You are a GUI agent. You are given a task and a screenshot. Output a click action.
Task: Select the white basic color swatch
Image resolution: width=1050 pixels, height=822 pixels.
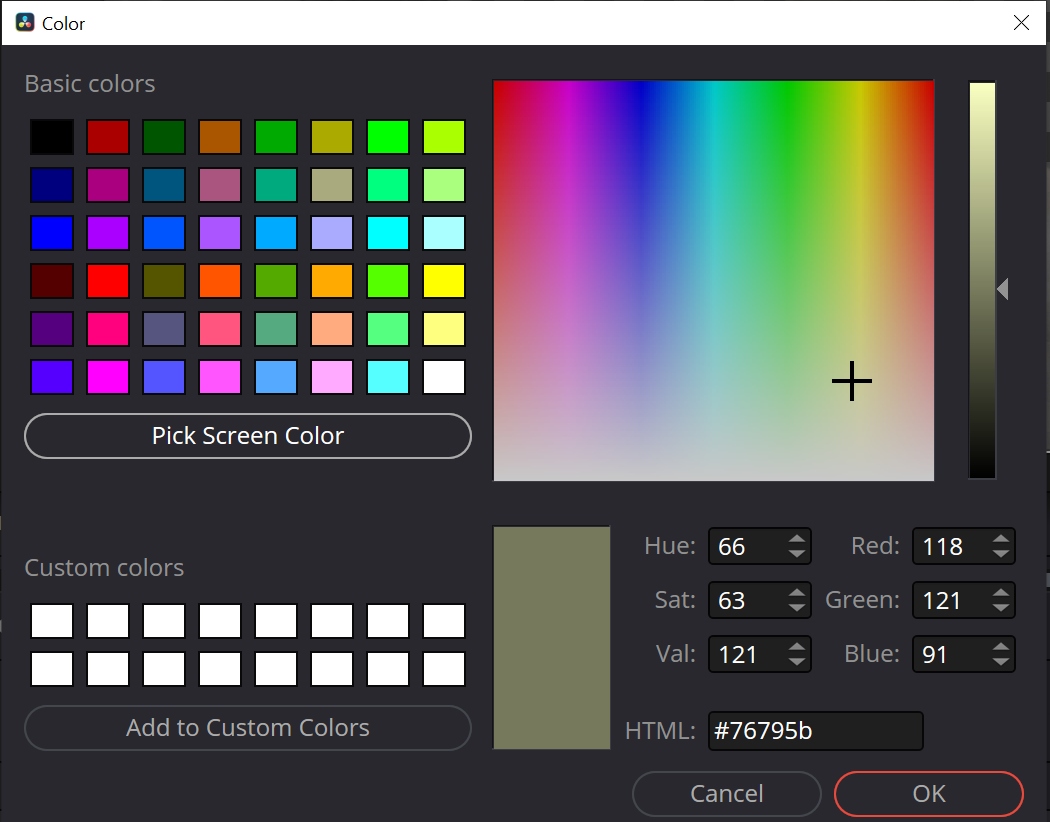pyautogui.click(x=443, y=377)
